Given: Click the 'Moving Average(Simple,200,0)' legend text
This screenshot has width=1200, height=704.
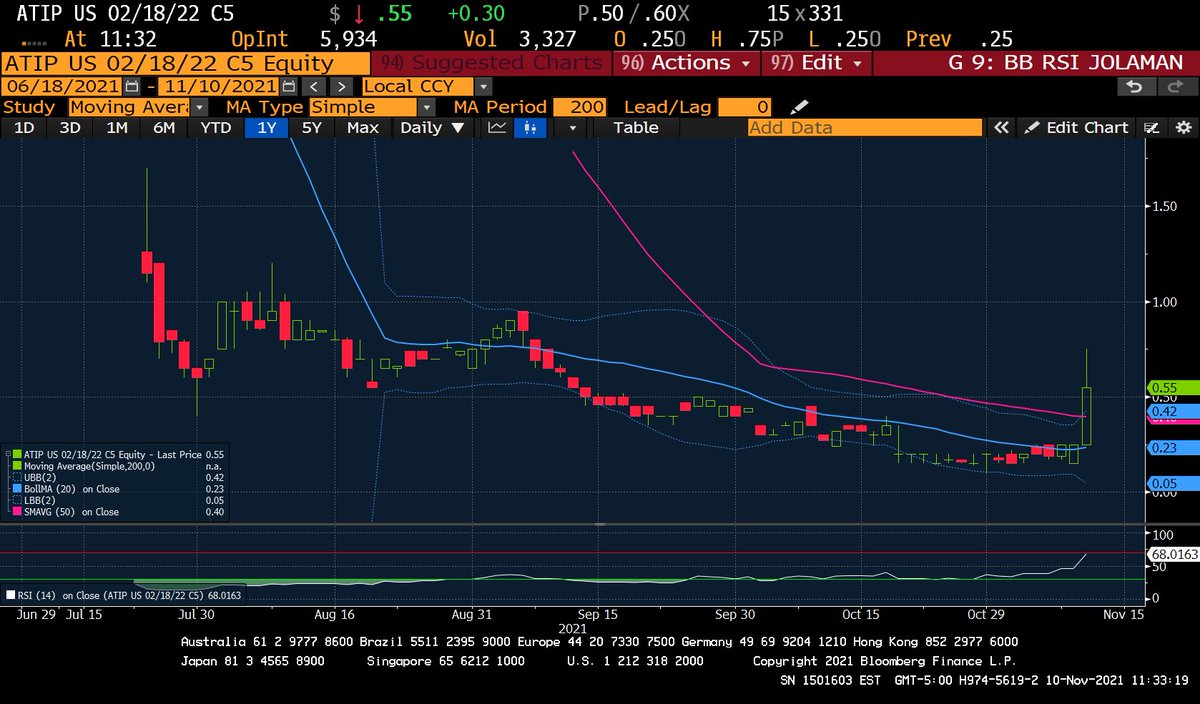Looking at the screenshot, I should (87, 465).
